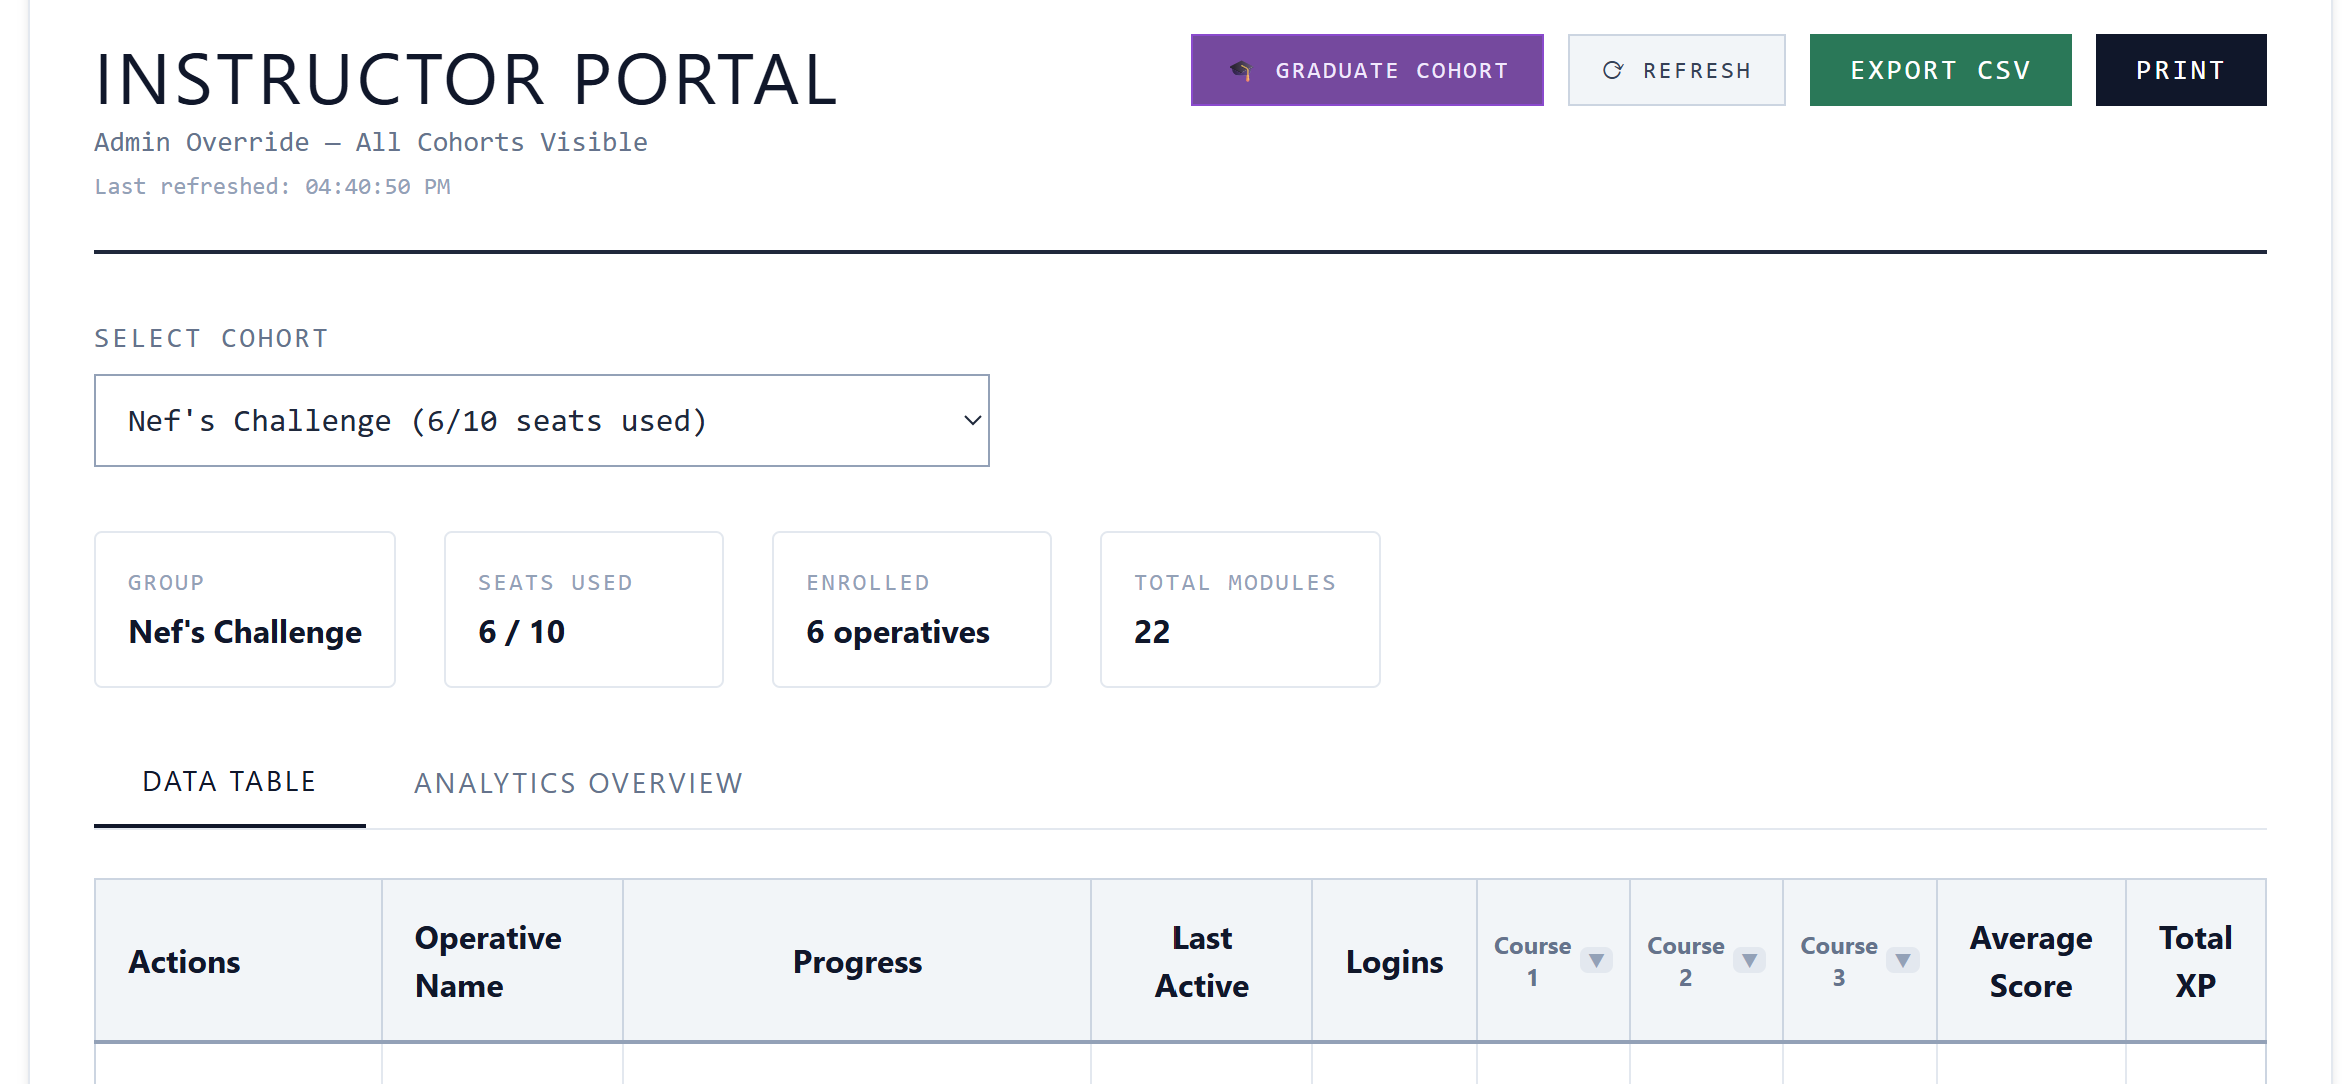
Task: Click the Course 2 header label
Action: [1685, 961]
